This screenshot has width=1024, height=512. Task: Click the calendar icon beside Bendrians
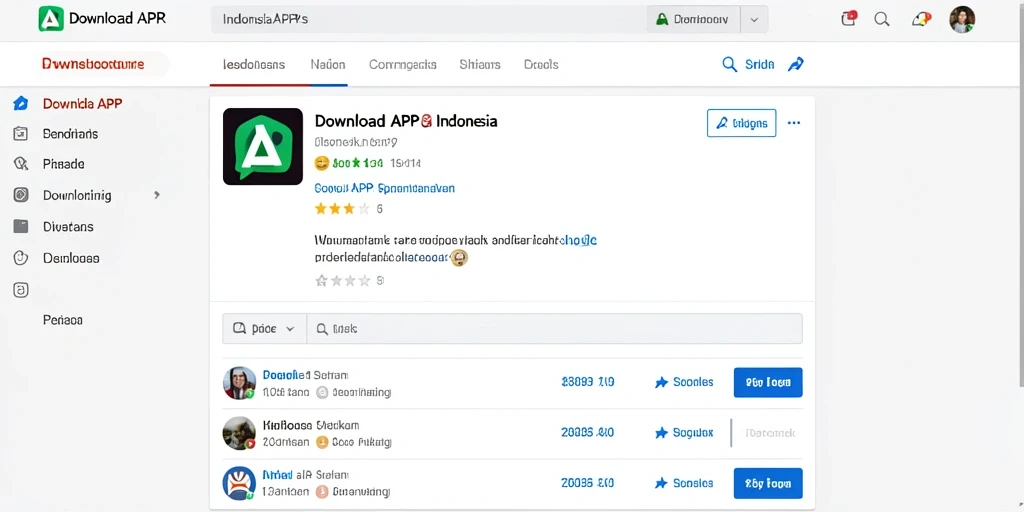20,134
